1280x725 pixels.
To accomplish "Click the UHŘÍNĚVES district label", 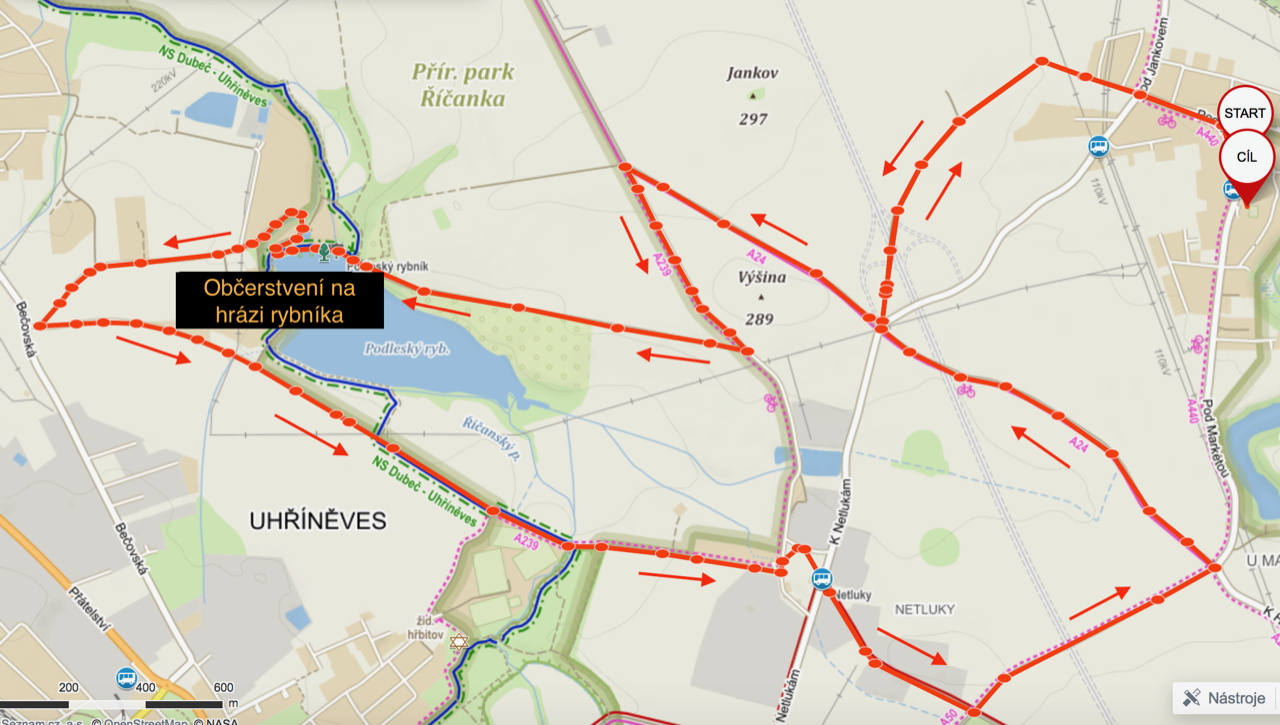I will [318, 520].
